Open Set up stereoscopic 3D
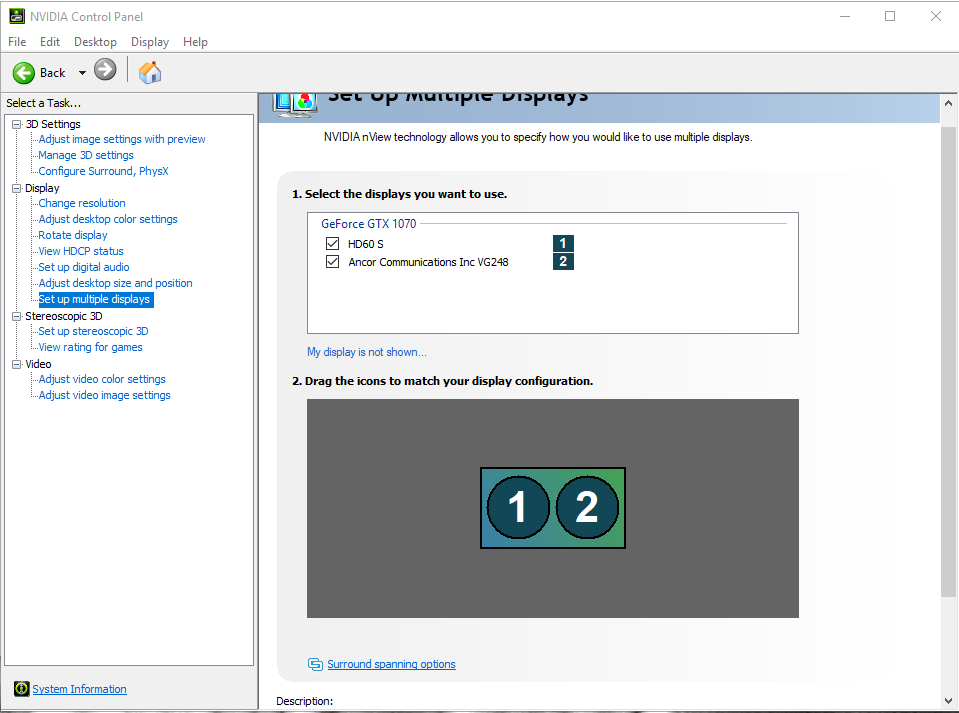 point(93,331)
